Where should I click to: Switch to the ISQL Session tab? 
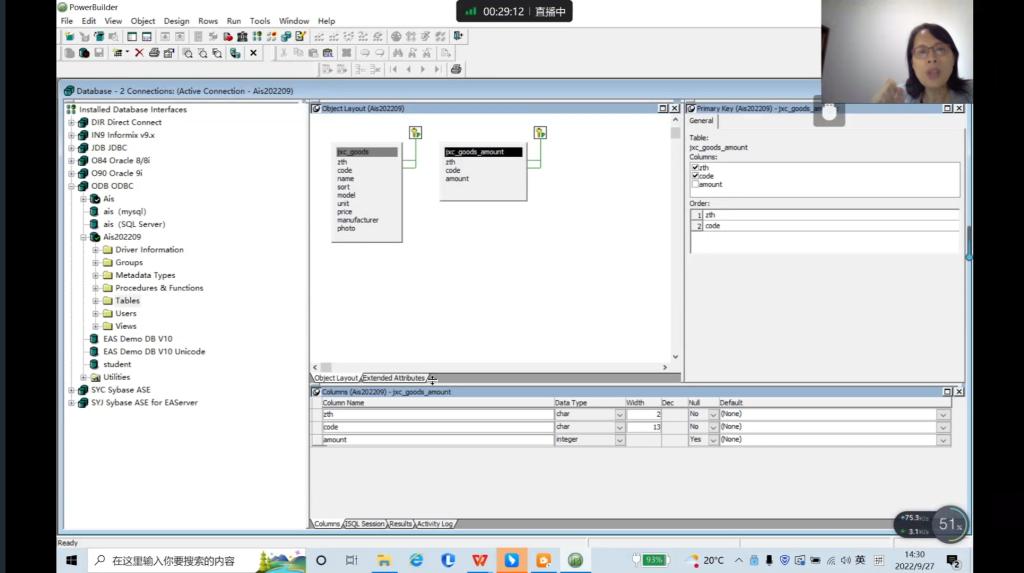click(365, 524)
